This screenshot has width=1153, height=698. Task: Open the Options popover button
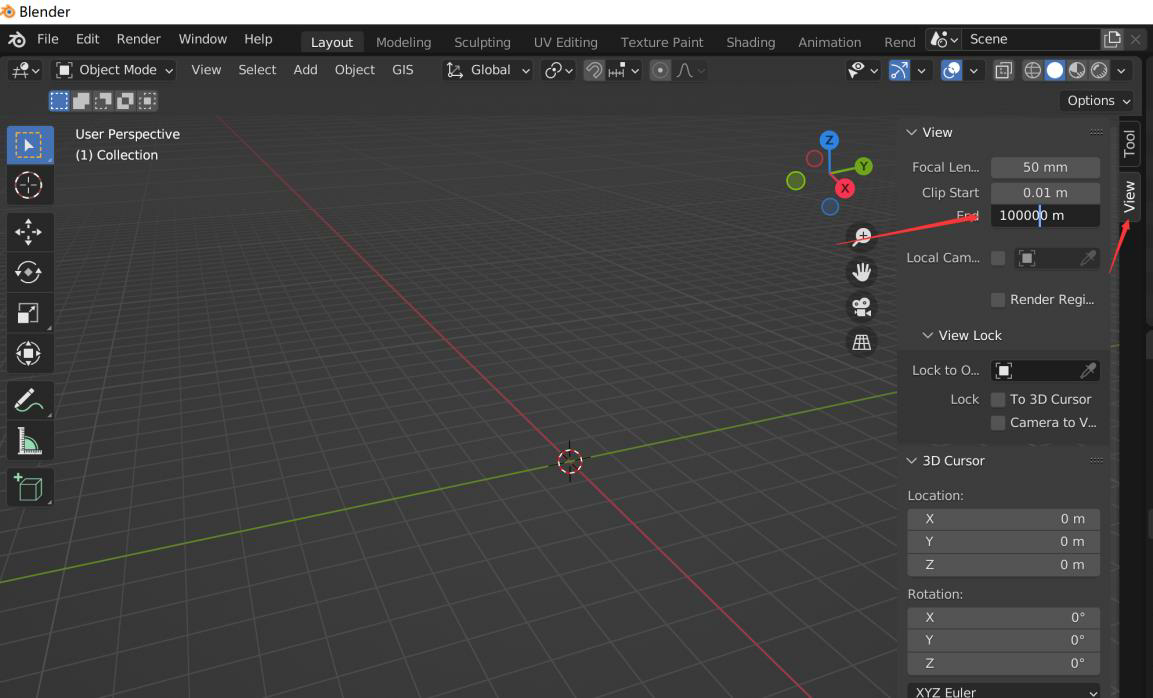1097,101
